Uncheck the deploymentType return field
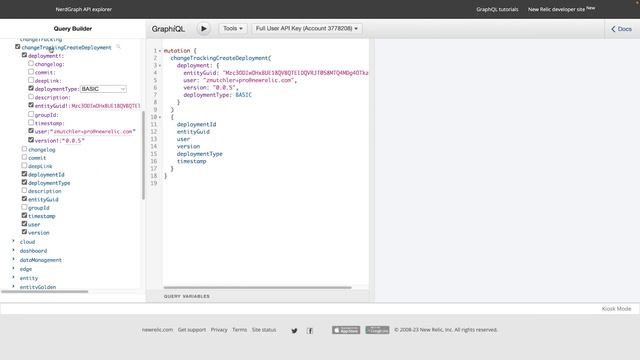 tap(24, 182)
